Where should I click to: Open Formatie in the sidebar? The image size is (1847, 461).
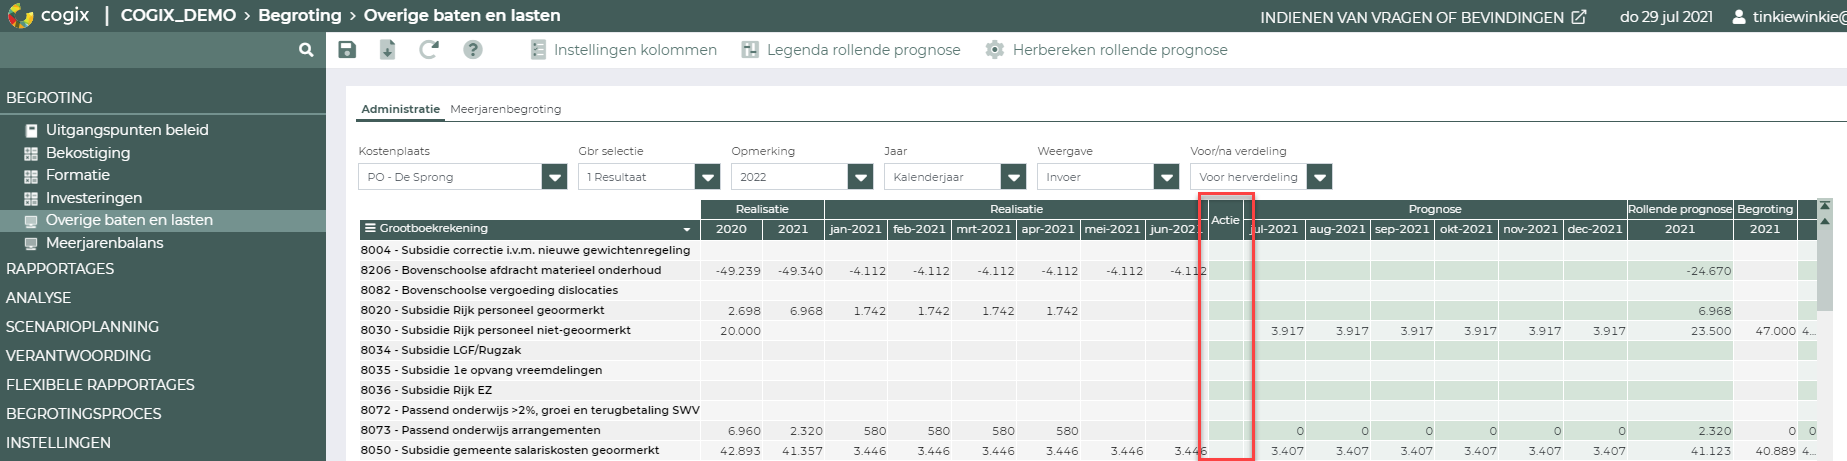tap(78, 175)
